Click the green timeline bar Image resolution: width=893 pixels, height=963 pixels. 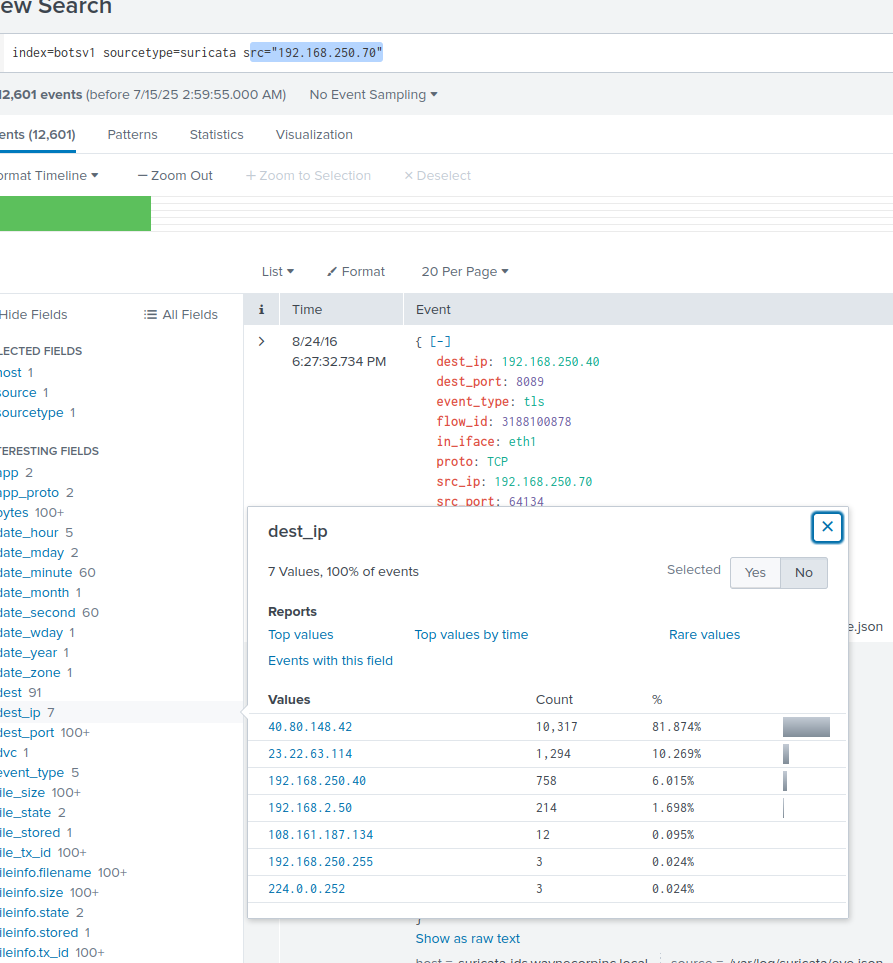(75, 213)
